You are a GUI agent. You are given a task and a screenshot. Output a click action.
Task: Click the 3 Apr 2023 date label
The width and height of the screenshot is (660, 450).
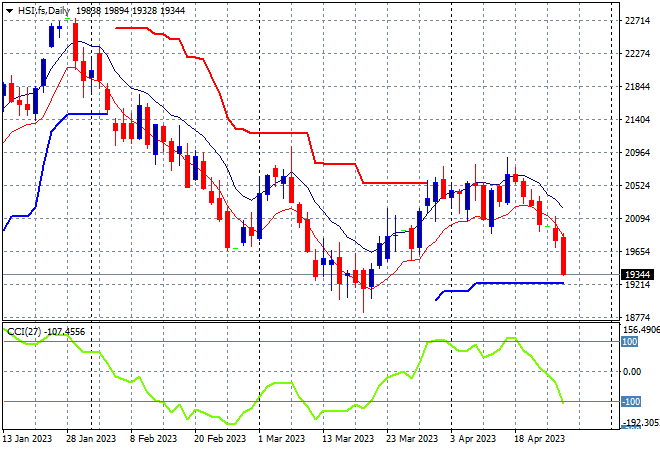[473, 439]
